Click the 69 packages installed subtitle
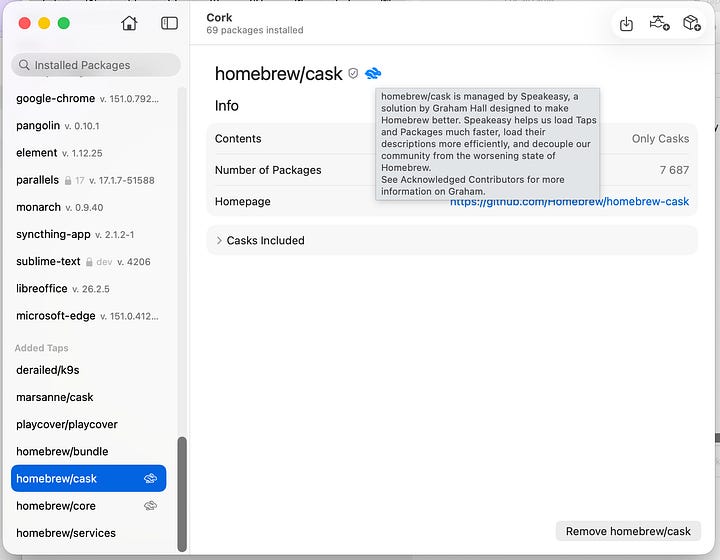 tap(255, 30)
